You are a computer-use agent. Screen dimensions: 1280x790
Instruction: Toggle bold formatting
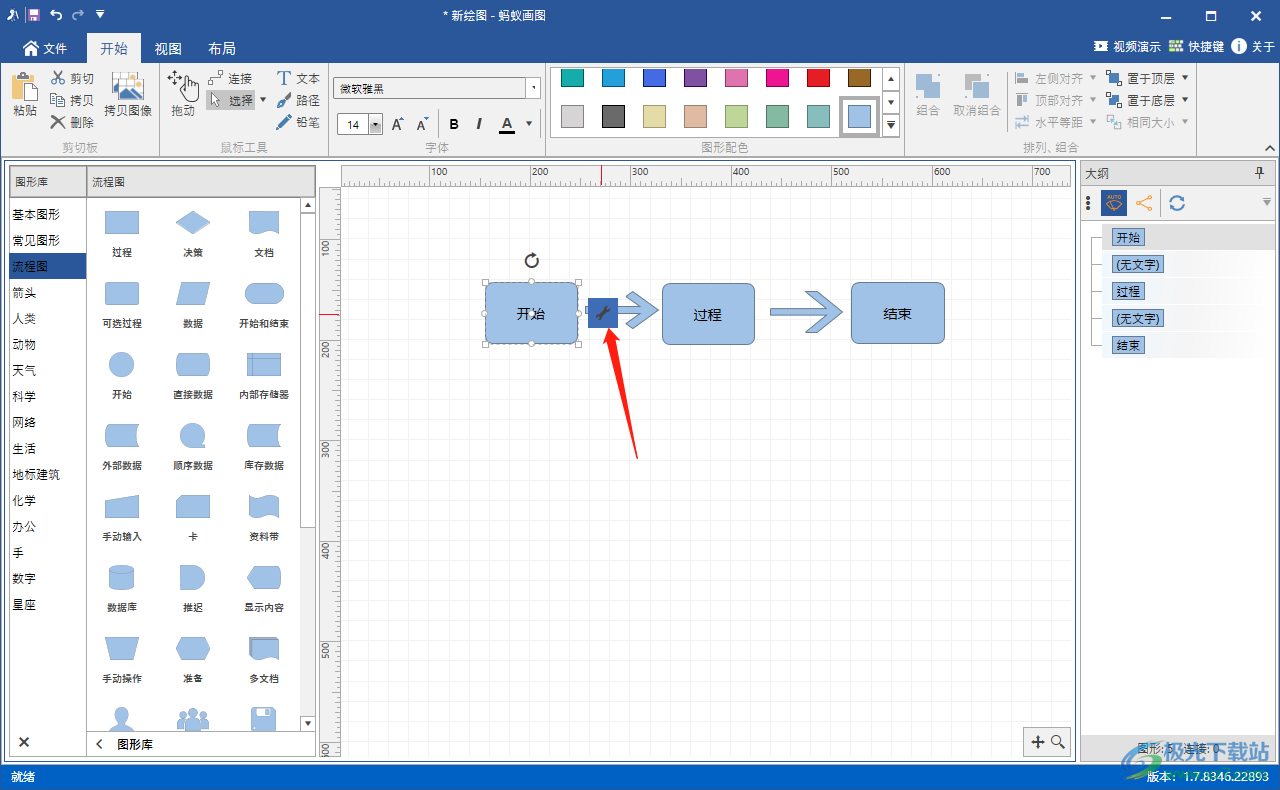pyautogui.click(x=454, y=124)
